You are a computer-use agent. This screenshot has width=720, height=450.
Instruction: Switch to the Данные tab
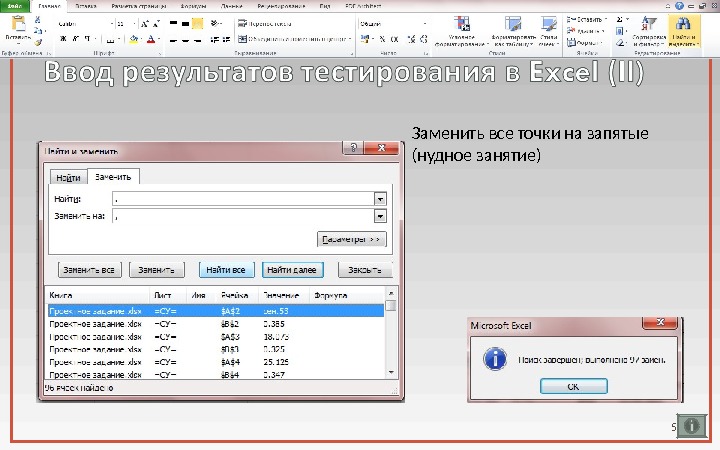(231, 6)
